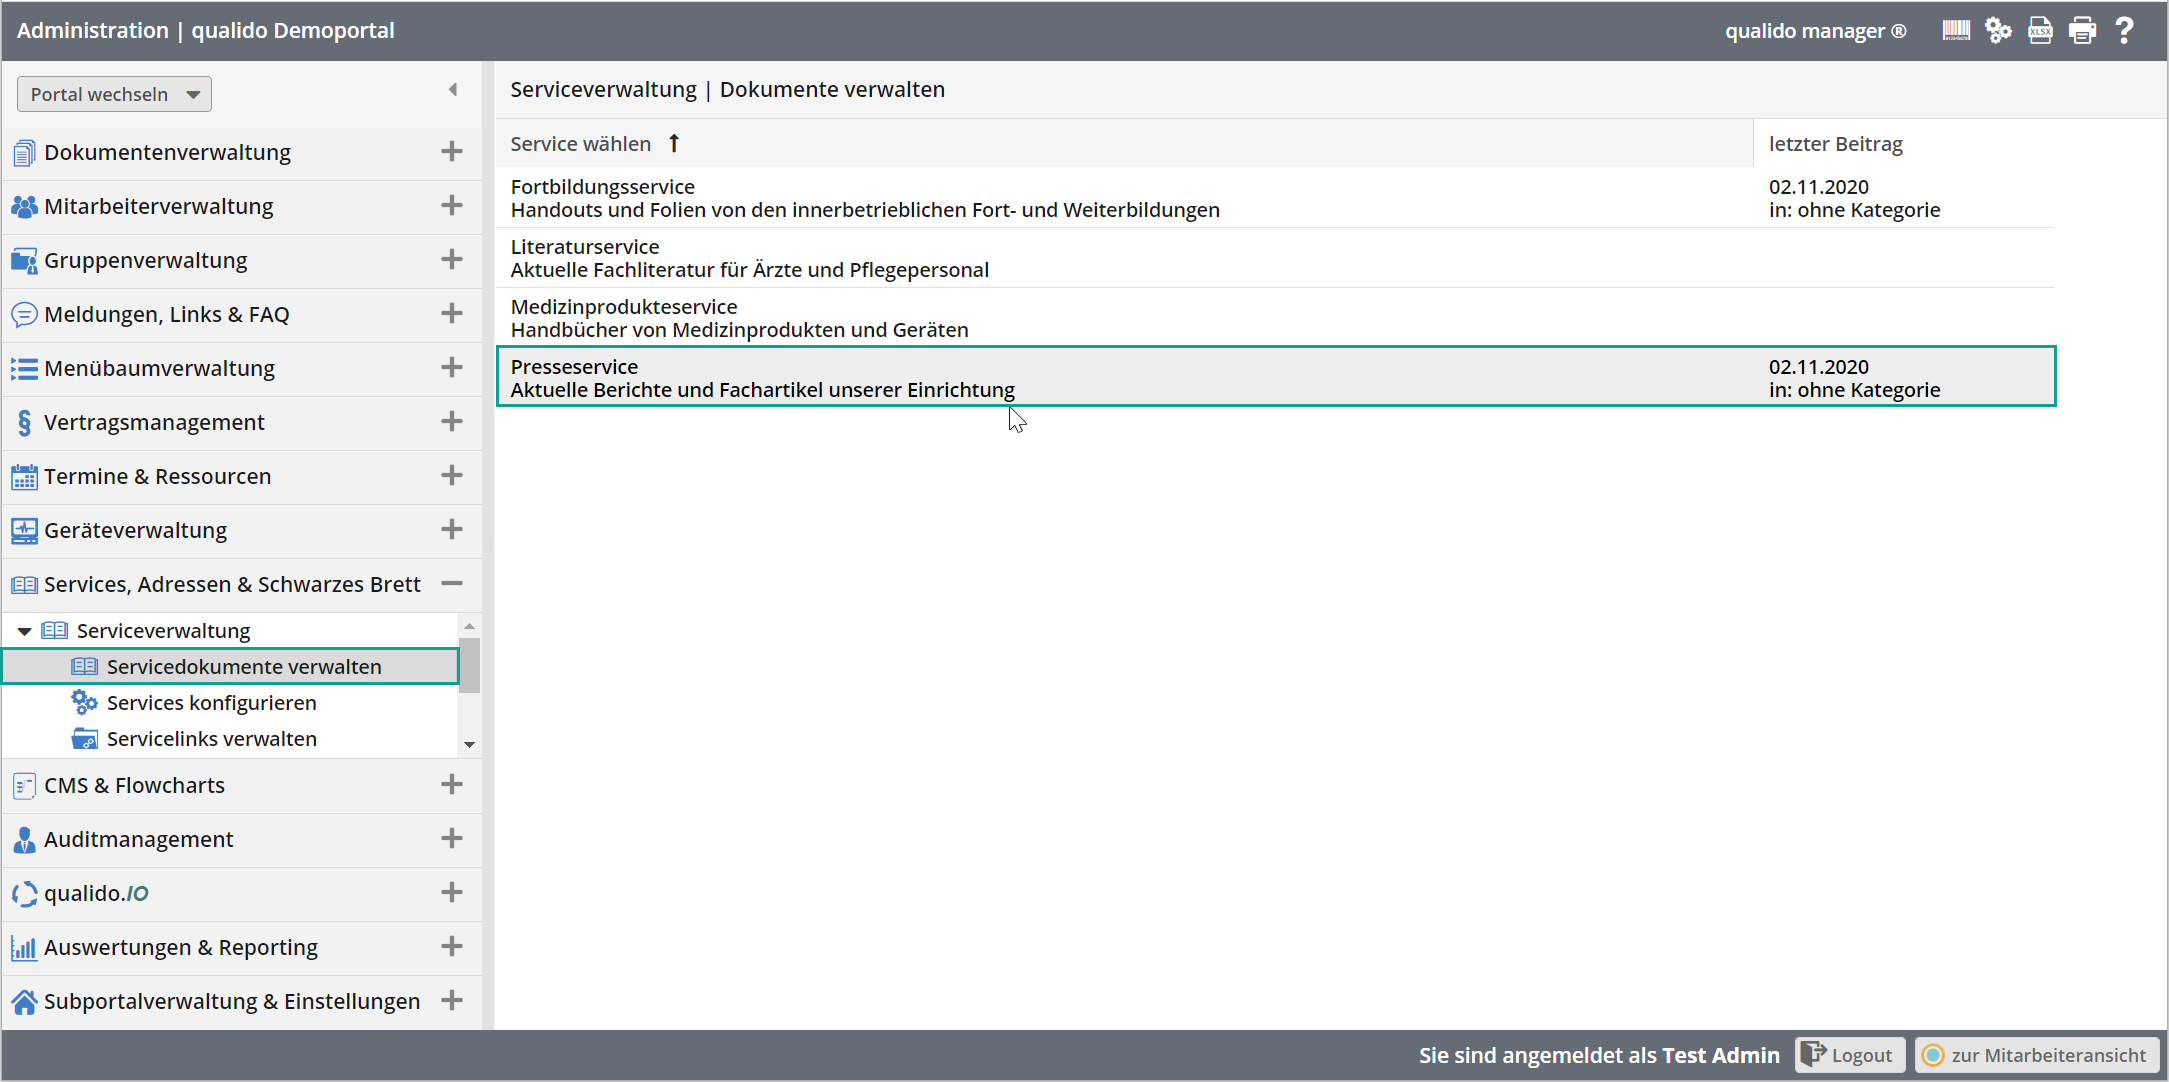Viewport: 2169px width, 1082px height.
Task: Select the Presseservice row
Action: point(1275,376)
